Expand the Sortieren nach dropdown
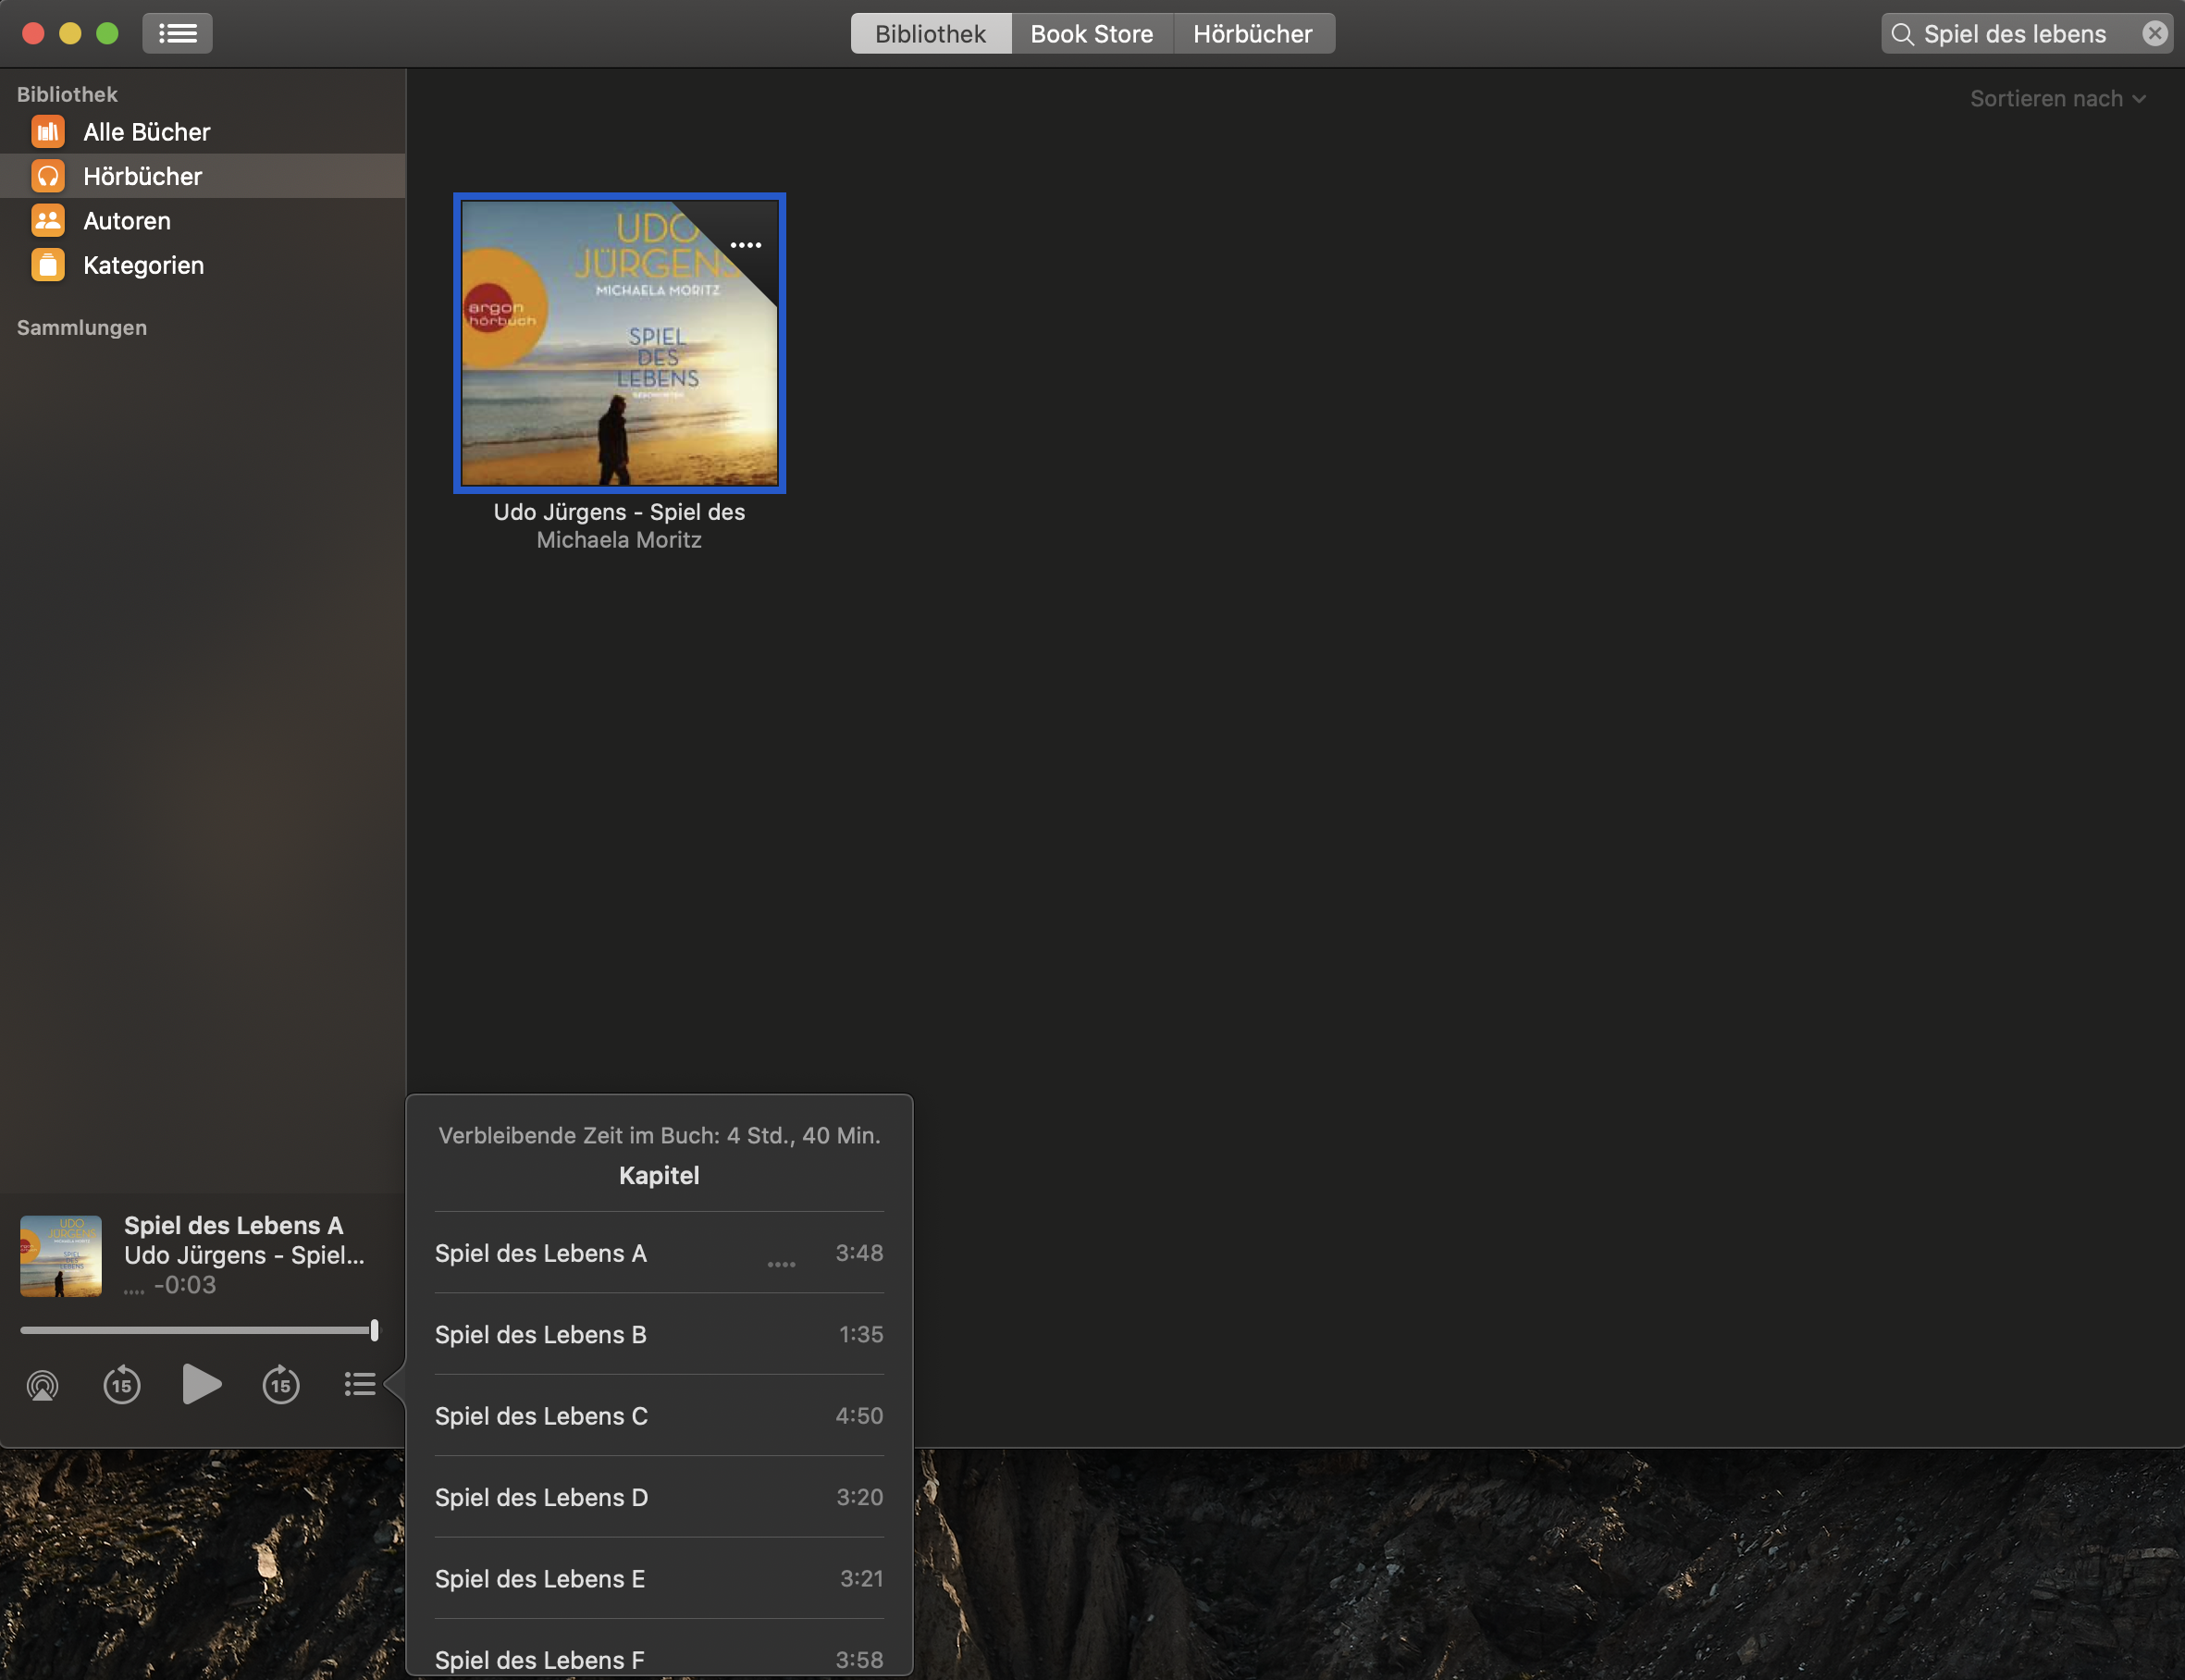2185x1680 pixels. coord(2057,98)
